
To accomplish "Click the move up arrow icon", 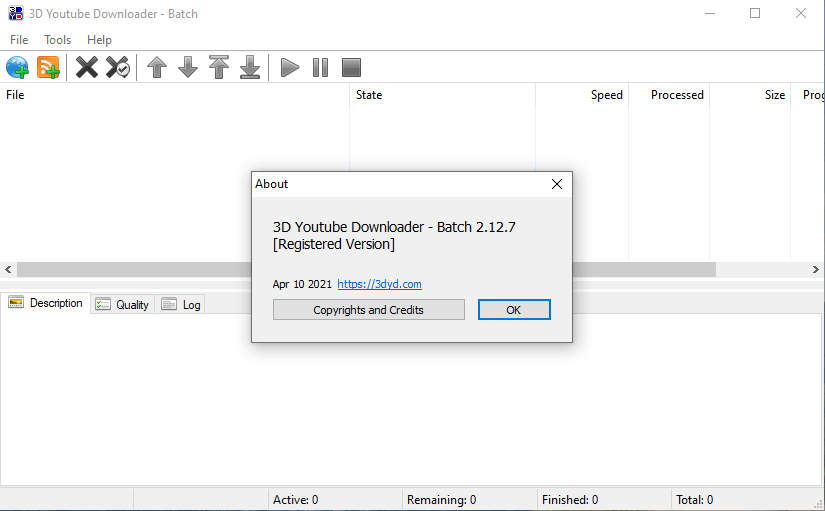I will coord(157,67).
